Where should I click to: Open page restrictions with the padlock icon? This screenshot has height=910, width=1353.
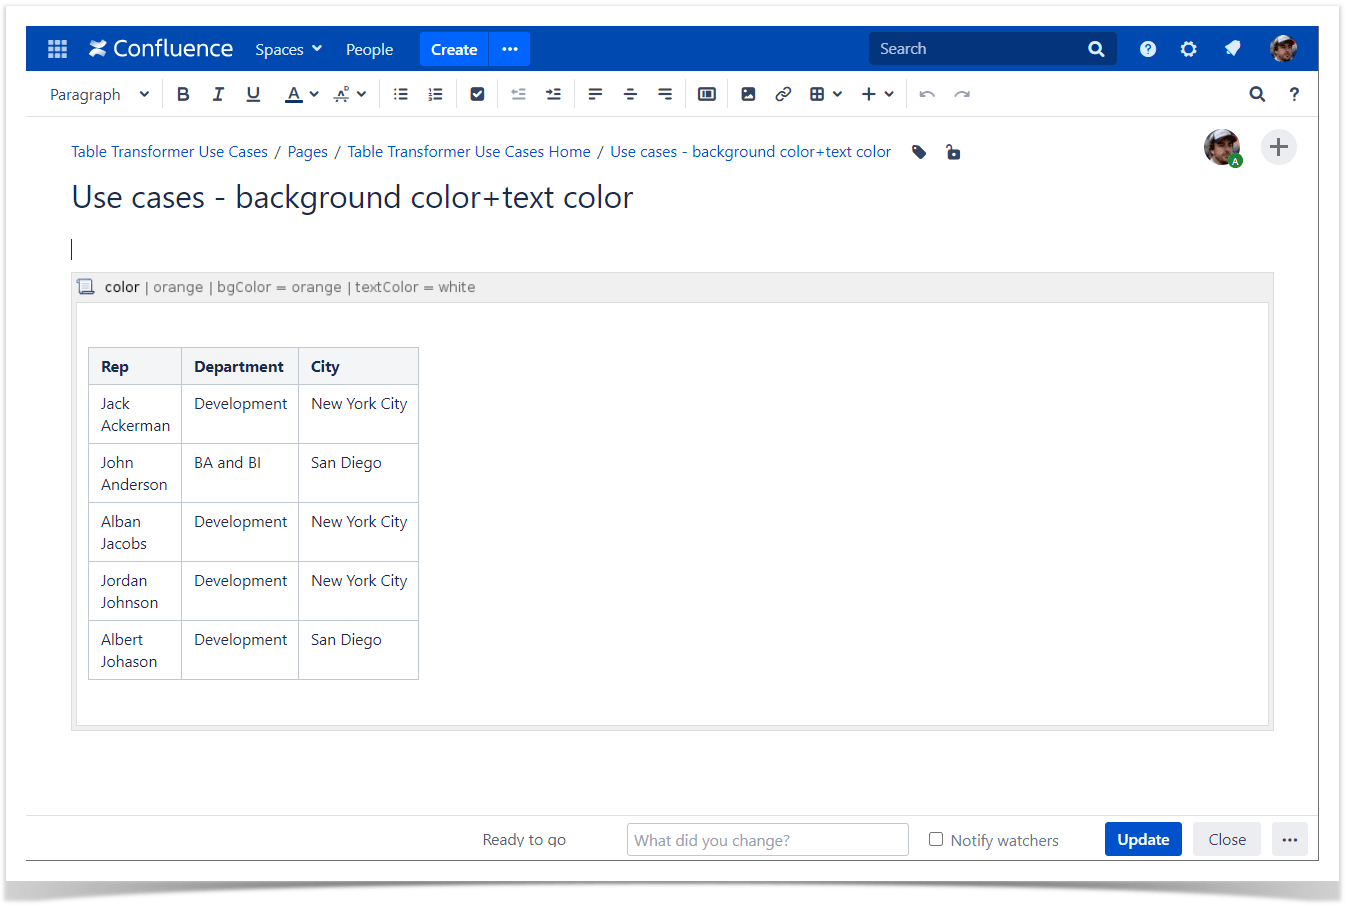pos(952,152)
